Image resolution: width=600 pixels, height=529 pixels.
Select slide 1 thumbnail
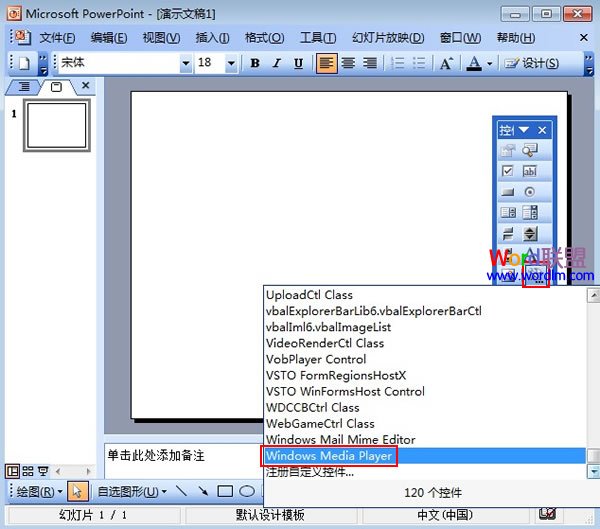[57, 125]
